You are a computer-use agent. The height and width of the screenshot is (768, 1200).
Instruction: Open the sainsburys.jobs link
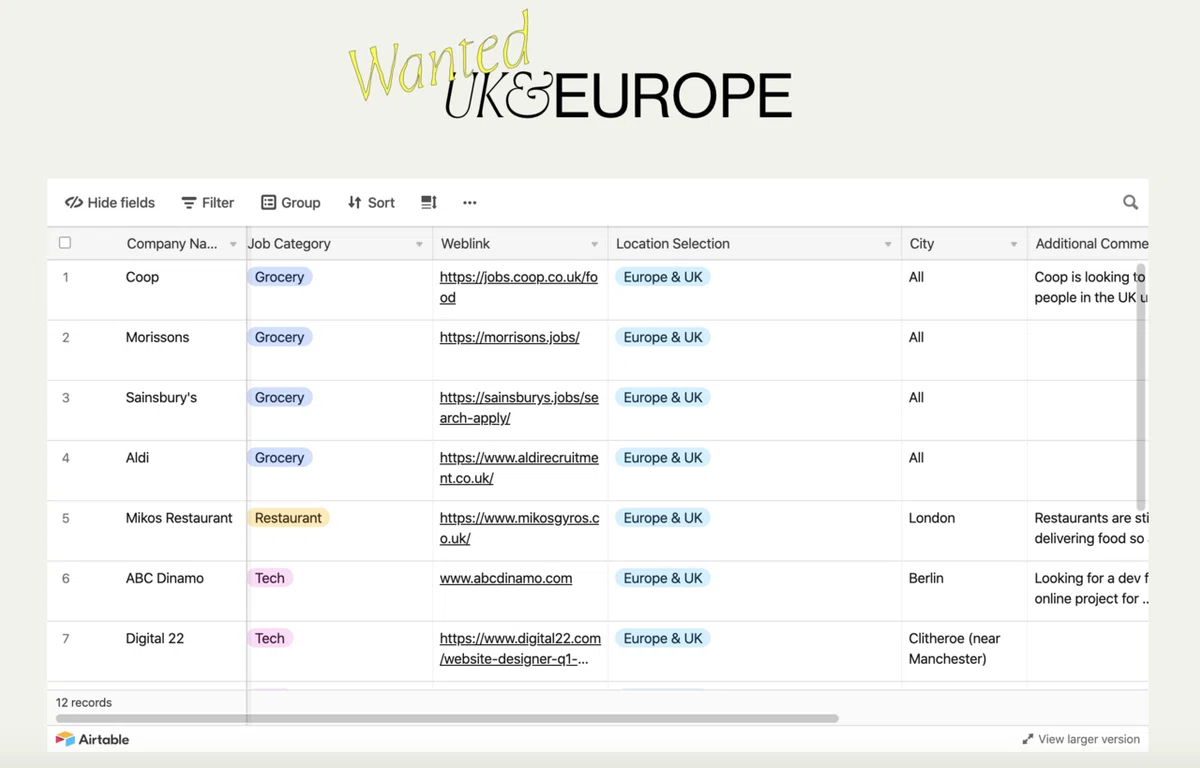(x=519, y=407)
